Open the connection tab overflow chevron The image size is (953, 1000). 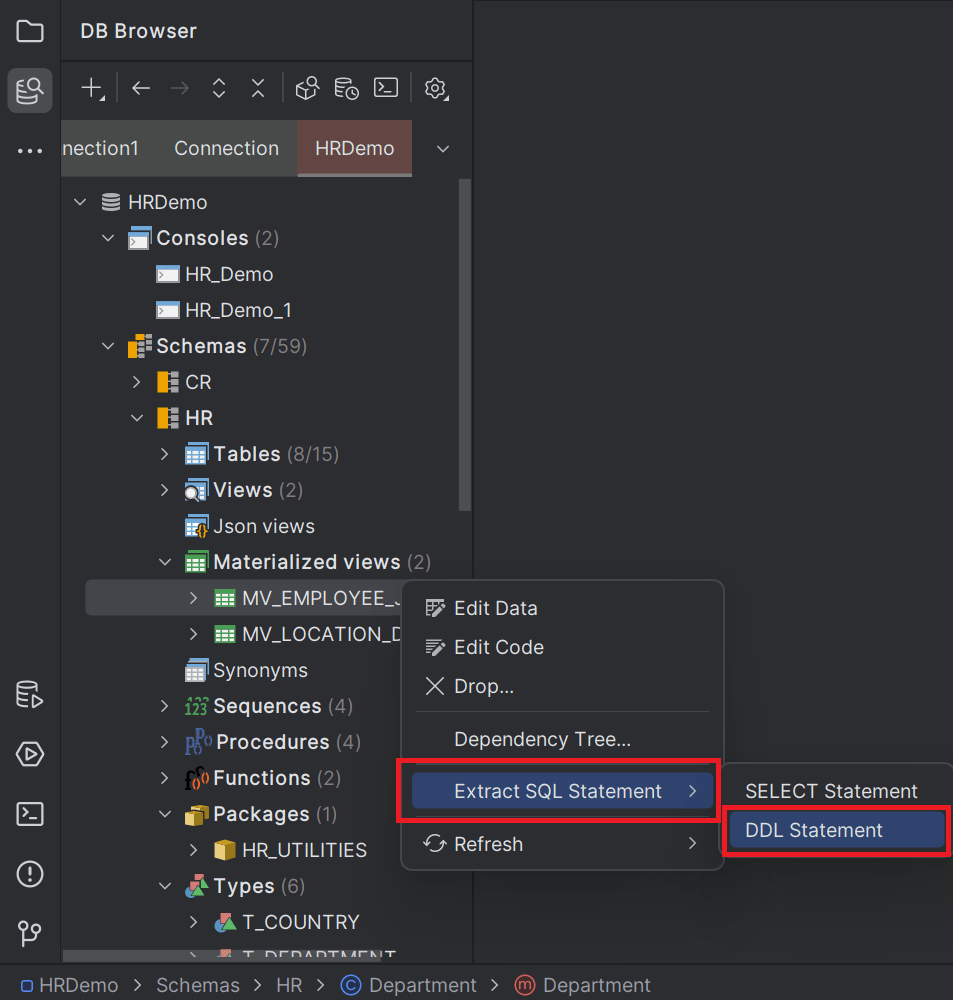442,147
